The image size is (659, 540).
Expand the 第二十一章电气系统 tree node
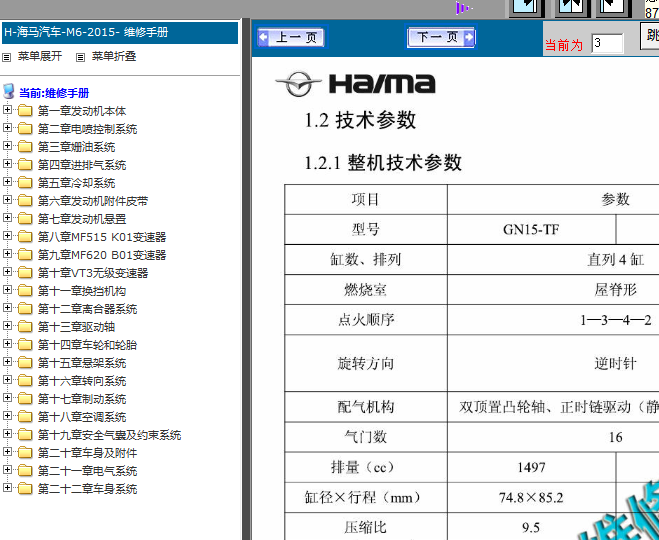(7, 470)
